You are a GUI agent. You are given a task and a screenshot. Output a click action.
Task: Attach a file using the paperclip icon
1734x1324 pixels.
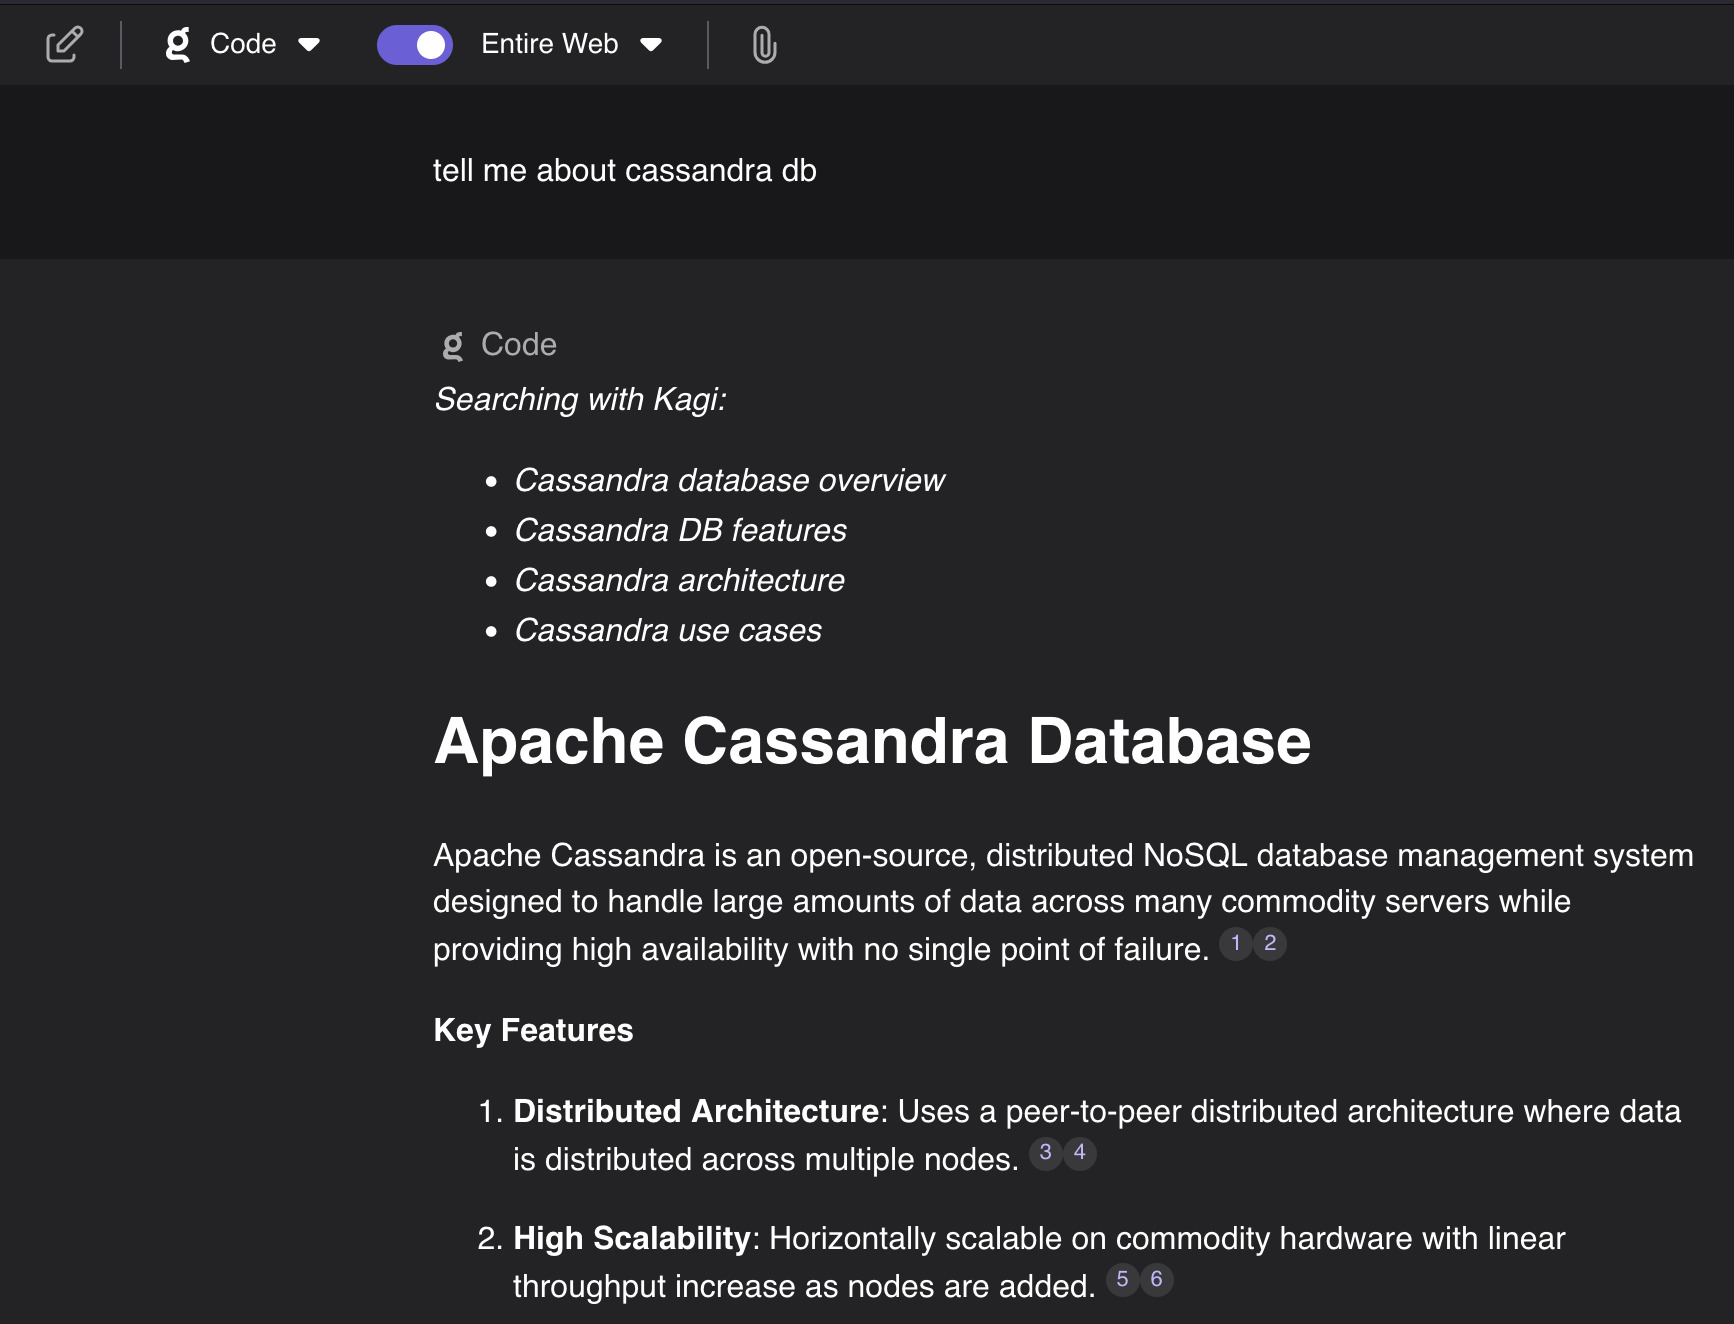[764, 45]
